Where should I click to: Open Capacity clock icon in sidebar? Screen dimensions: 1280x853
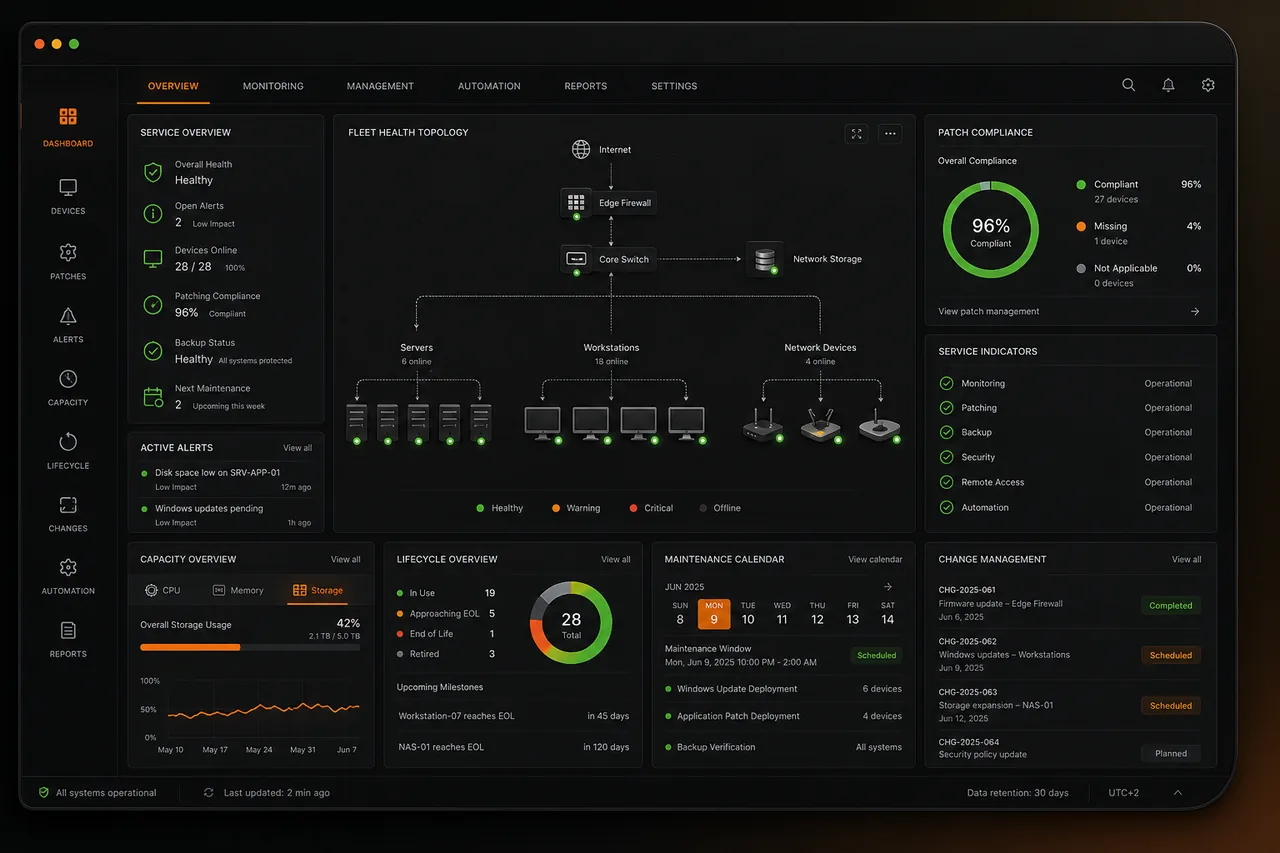[68, 379]
